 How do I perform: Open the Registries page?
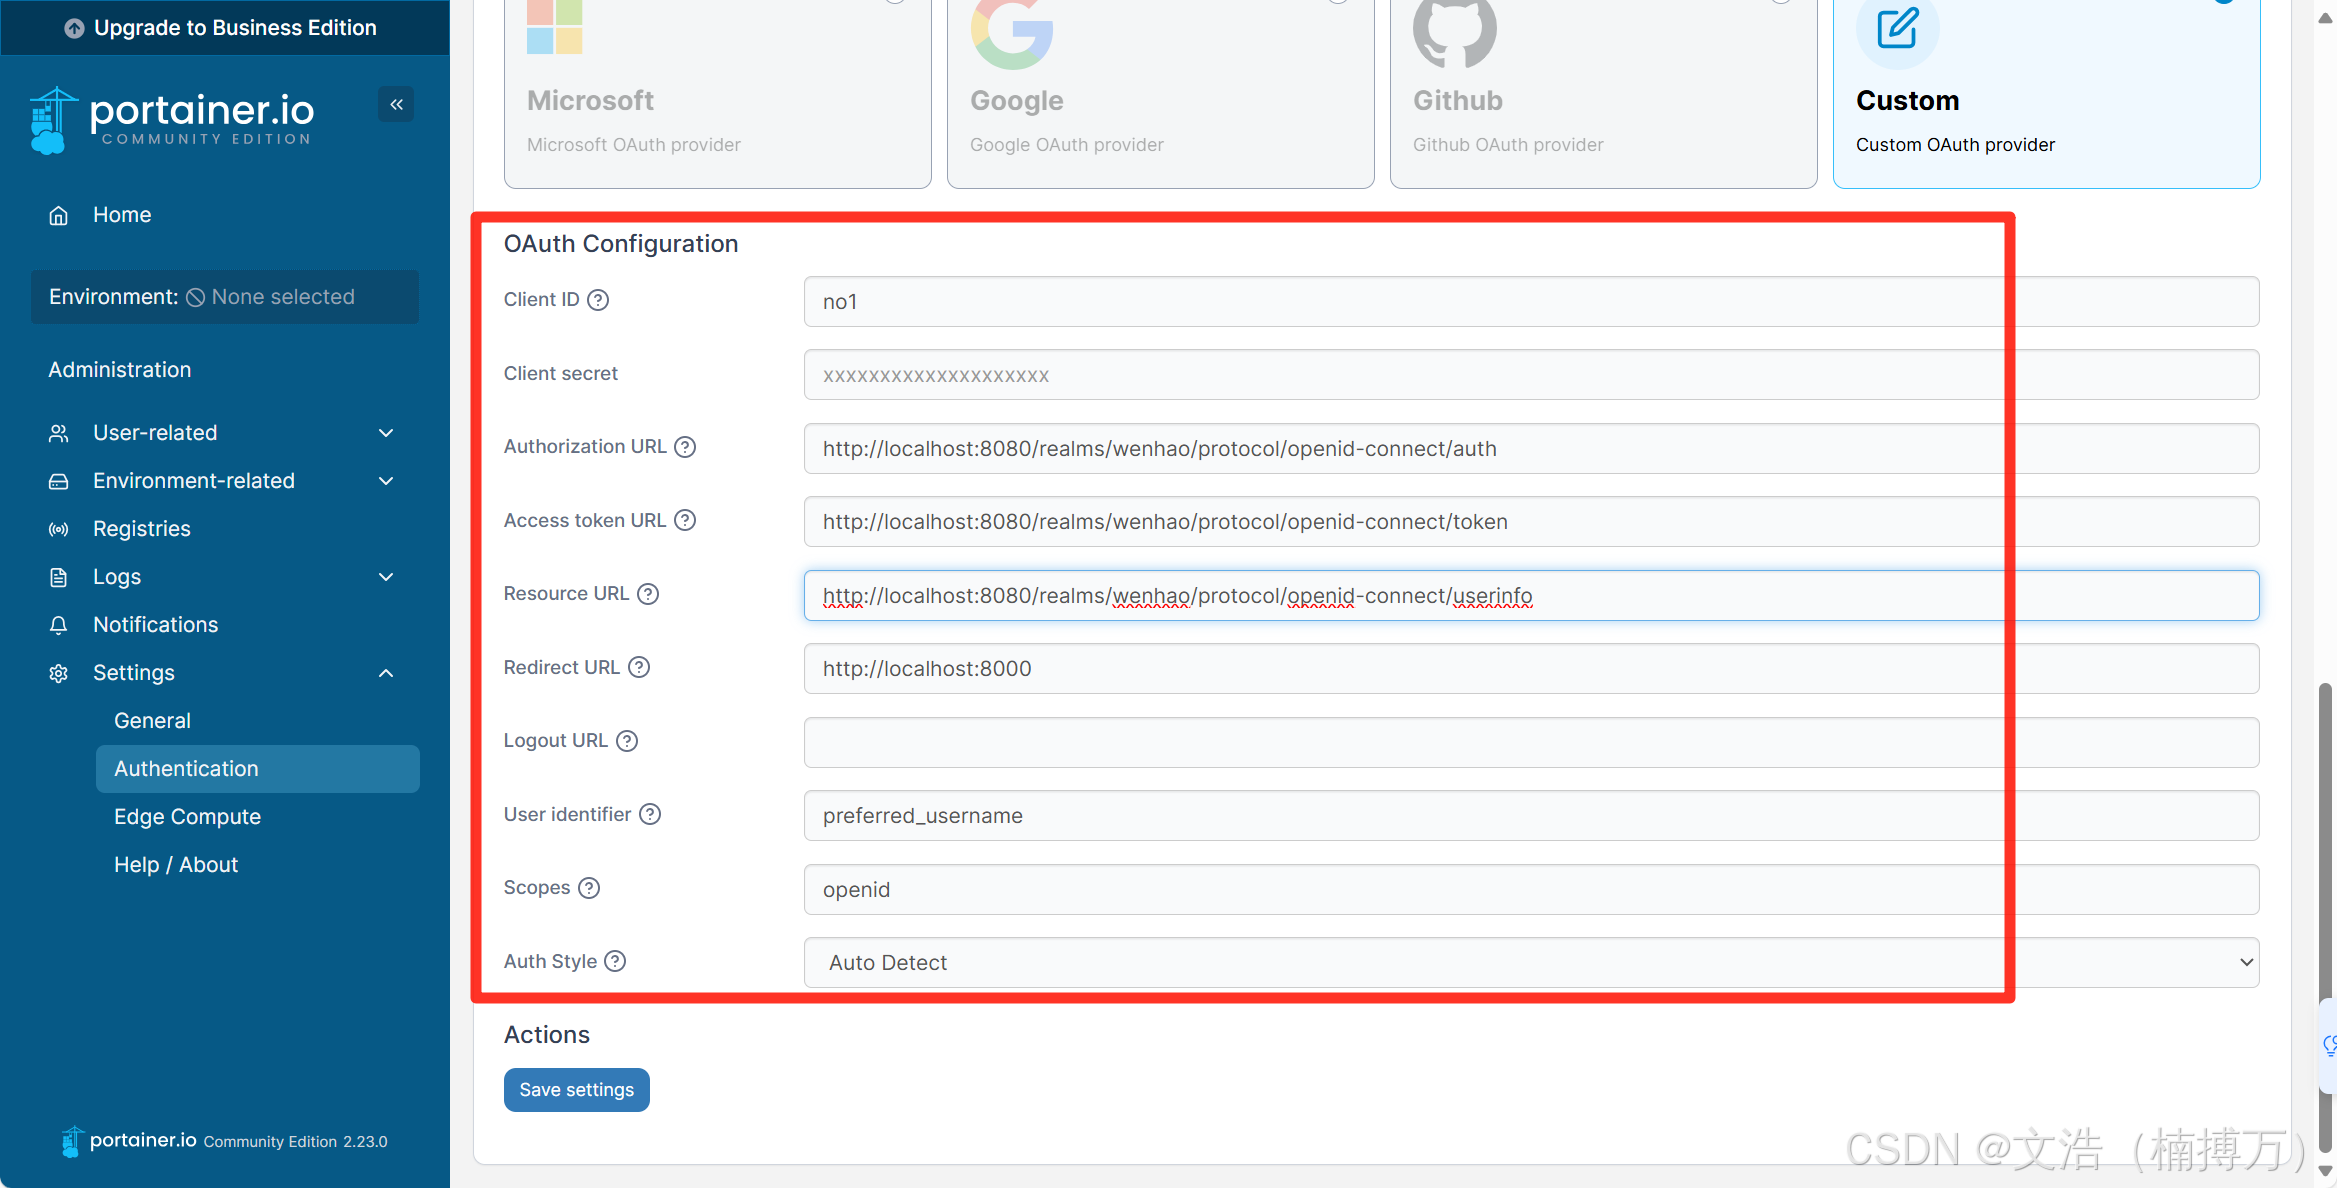142,529
